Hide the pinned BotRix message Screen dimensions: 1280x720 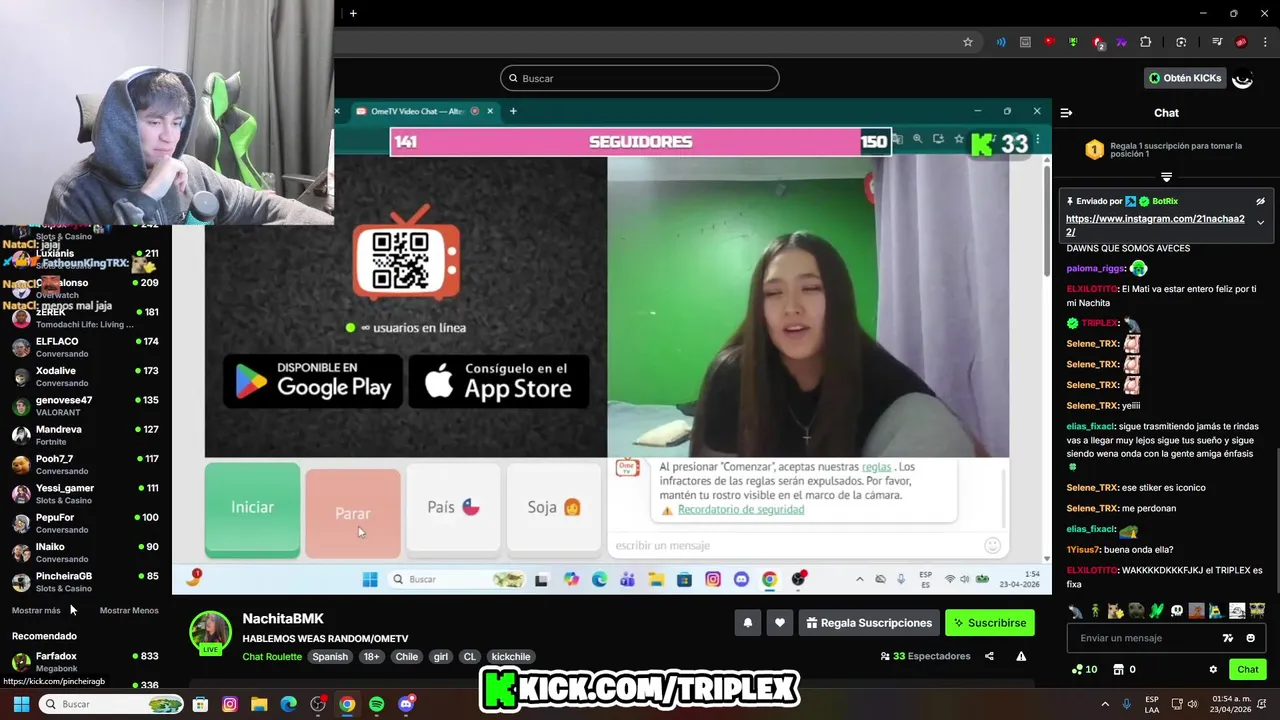[1260, 201]
